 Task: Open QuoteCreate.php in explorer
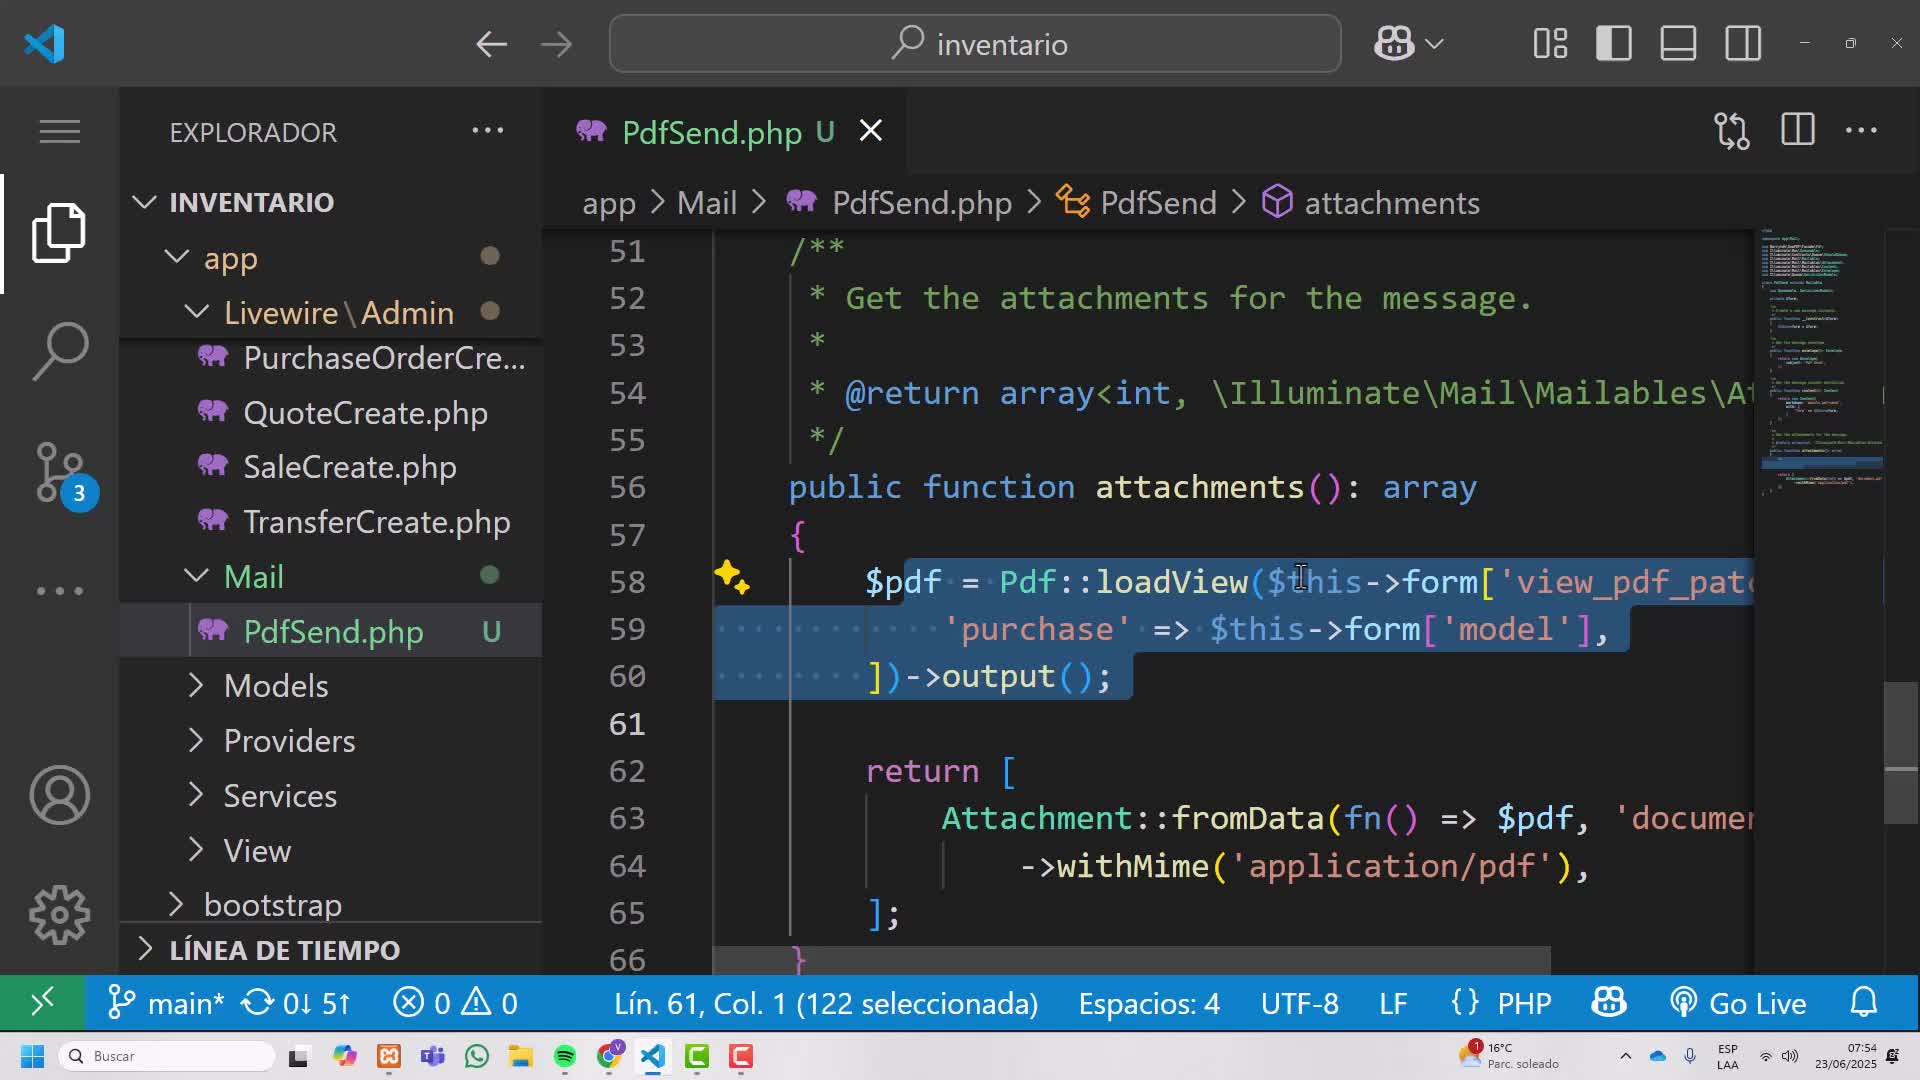[330, 413]
